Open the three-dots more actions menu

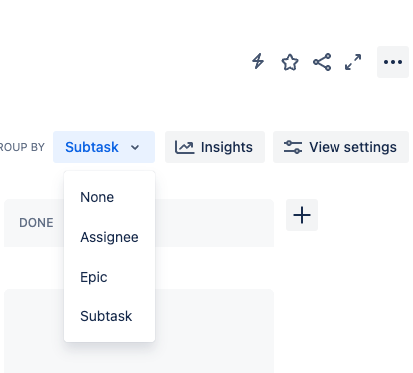(393, 62)
